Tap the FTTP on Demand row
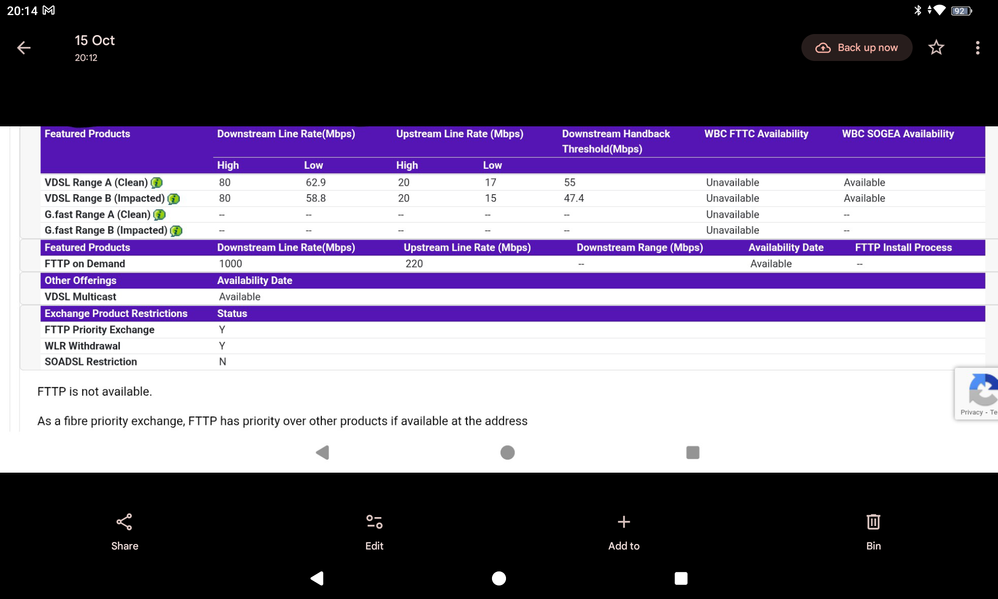This screenshot has width=998, height=599. (x=85, y=264)
